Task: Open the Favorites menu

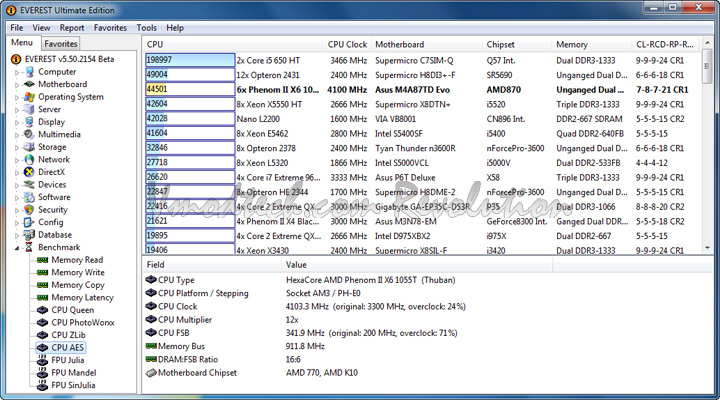Action: tap(110, 28)
